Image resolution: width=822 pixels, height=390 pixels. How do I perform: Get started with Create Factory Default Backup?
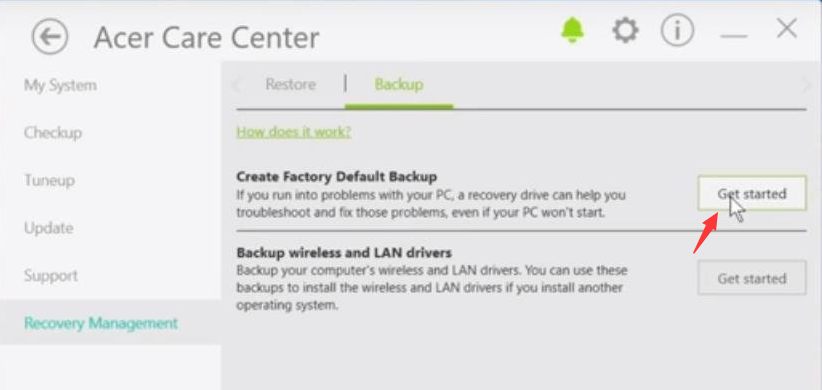pos(752,193)
